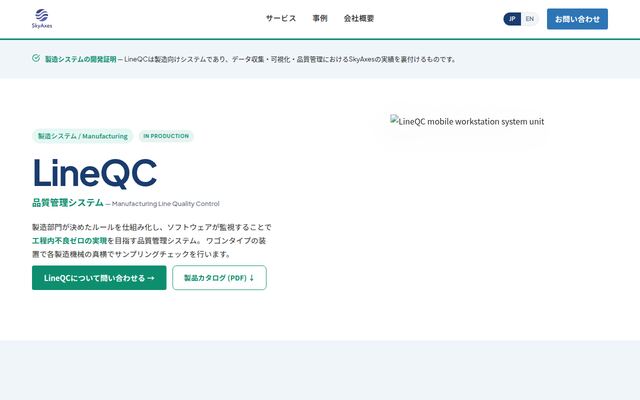Image resolution: width=640 pixels, height=400 pixels.
Task: Click LineQCについて問い合わせる button
Action: point(99,278)
